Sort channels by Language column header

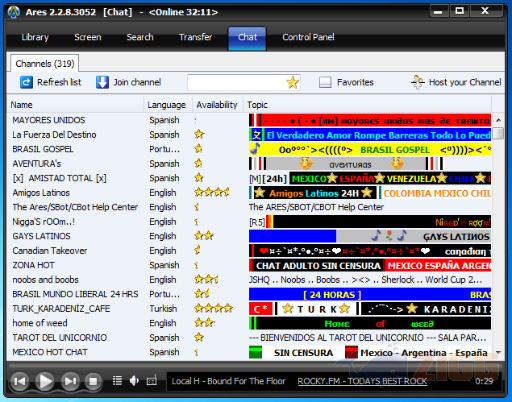[x=168, y=105]
